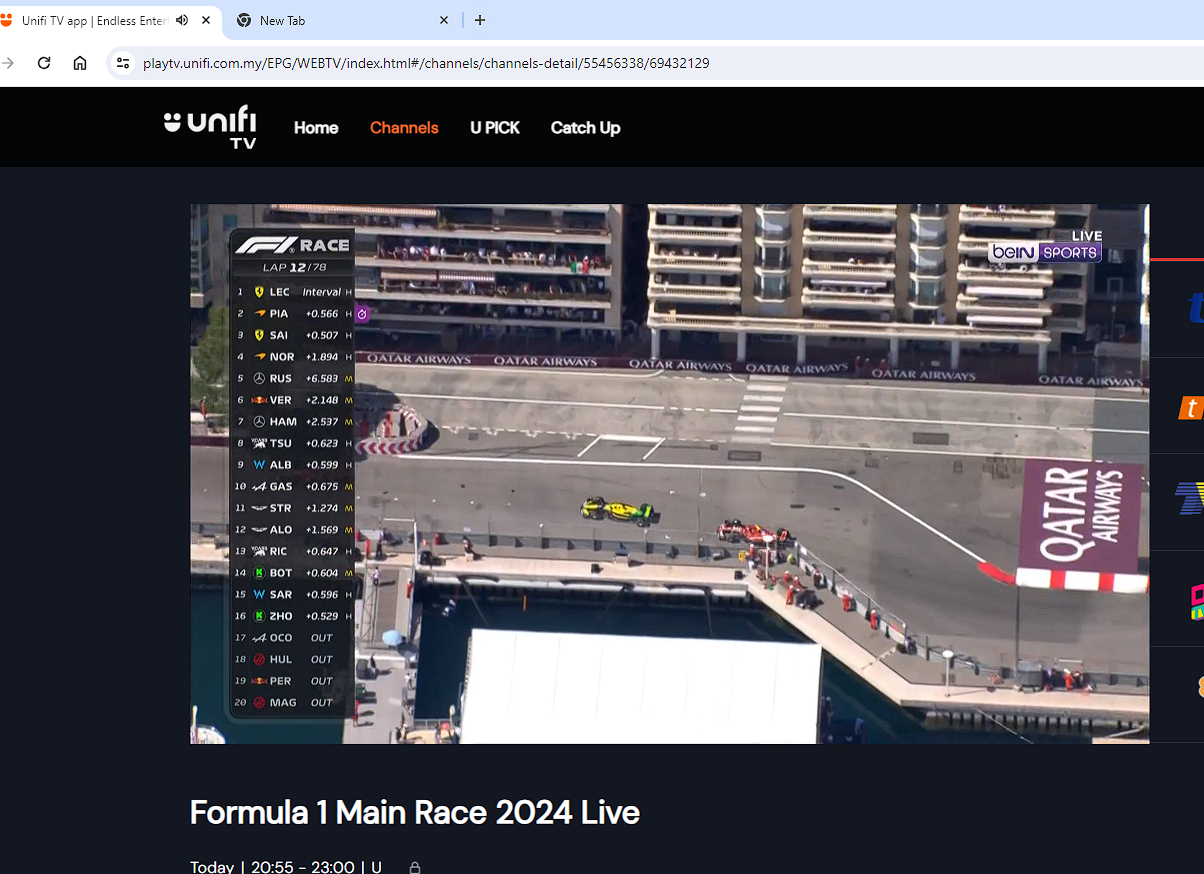
Task: Go to the Catch Up page
Action: pyautogui.click(x=585, y=128)
